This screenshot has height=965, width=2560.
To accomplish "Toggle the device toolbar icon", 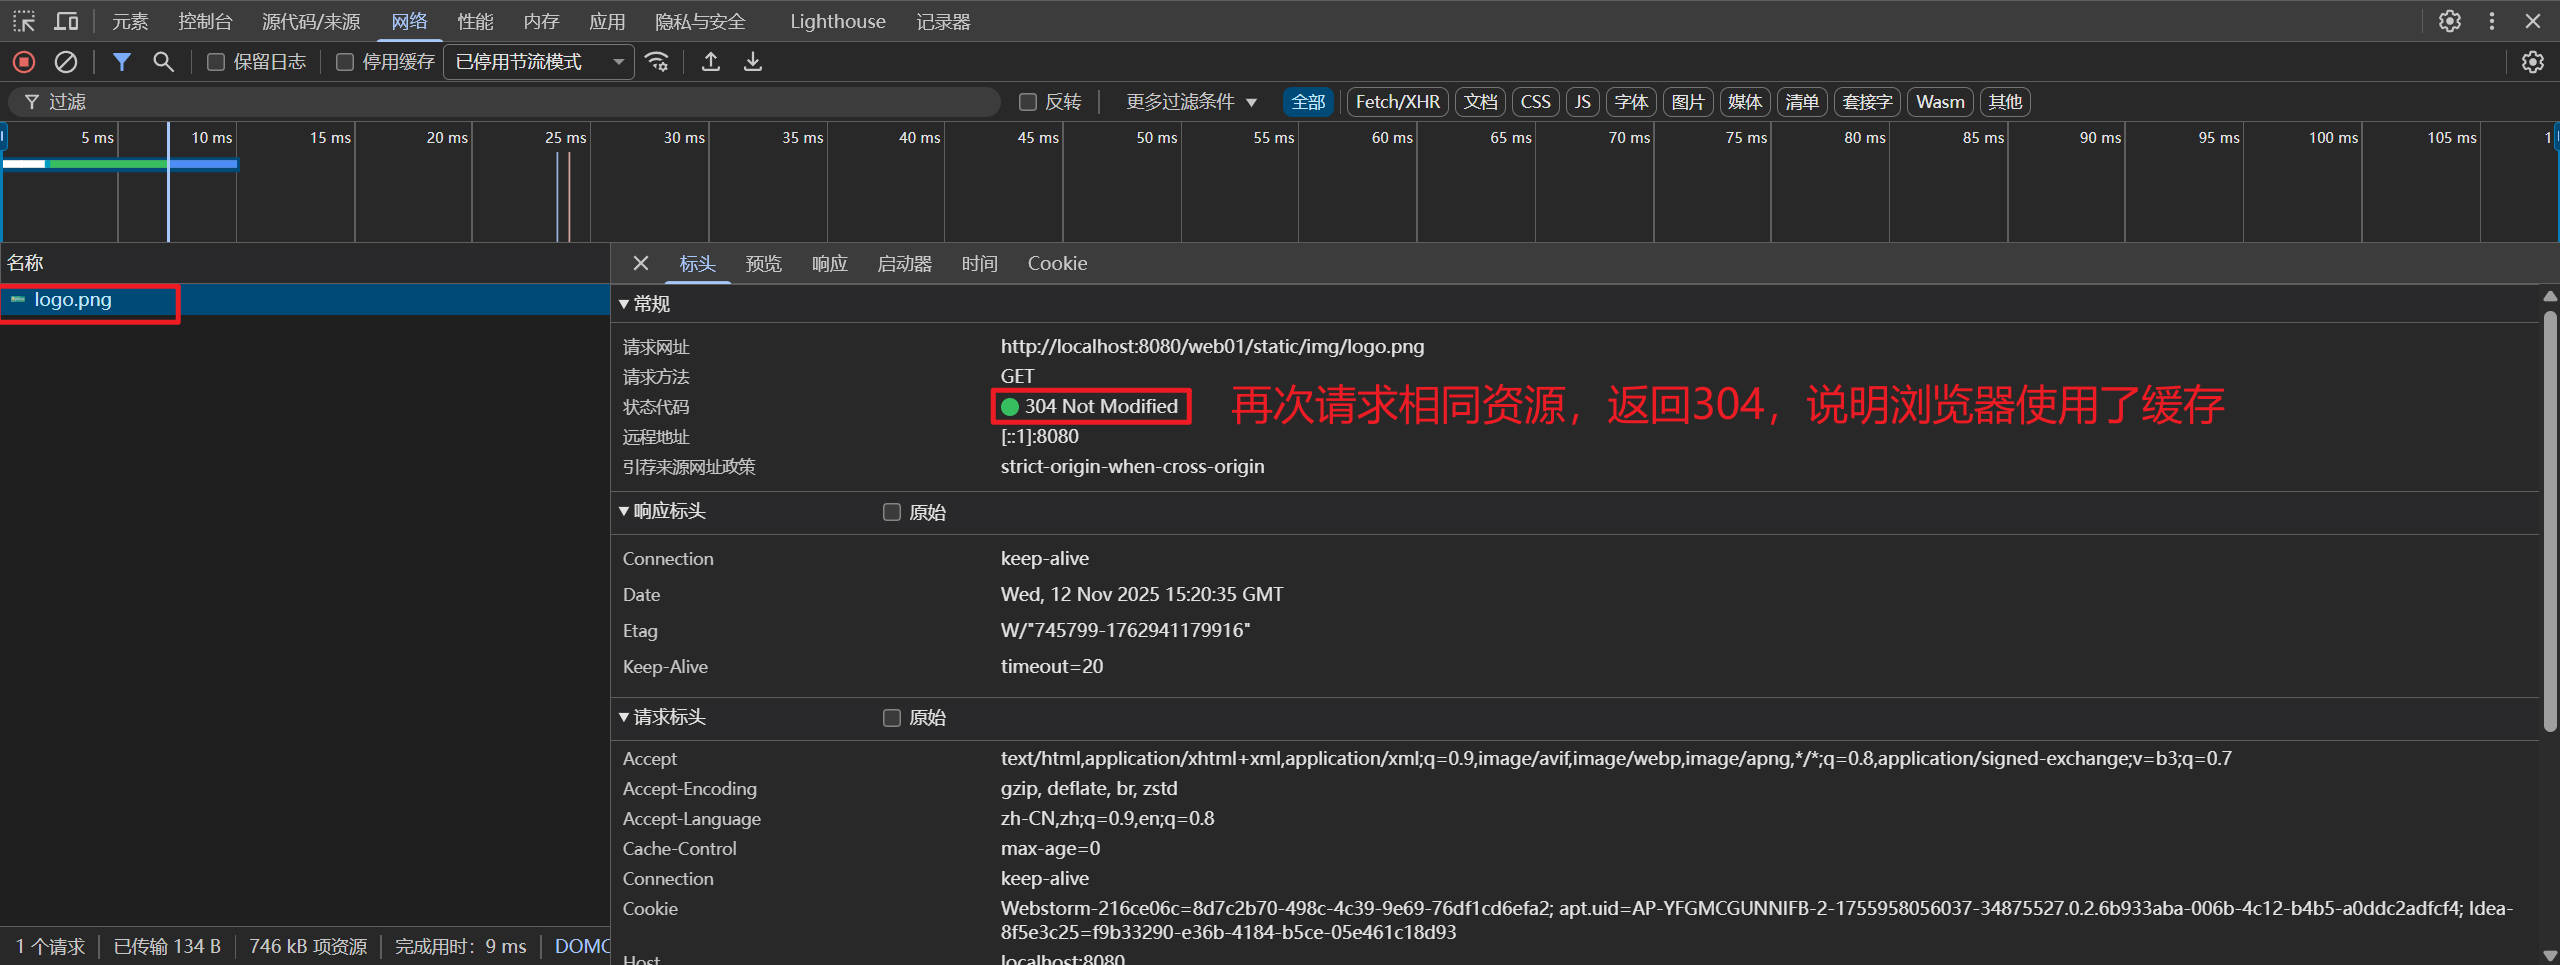I will point(66,21).
